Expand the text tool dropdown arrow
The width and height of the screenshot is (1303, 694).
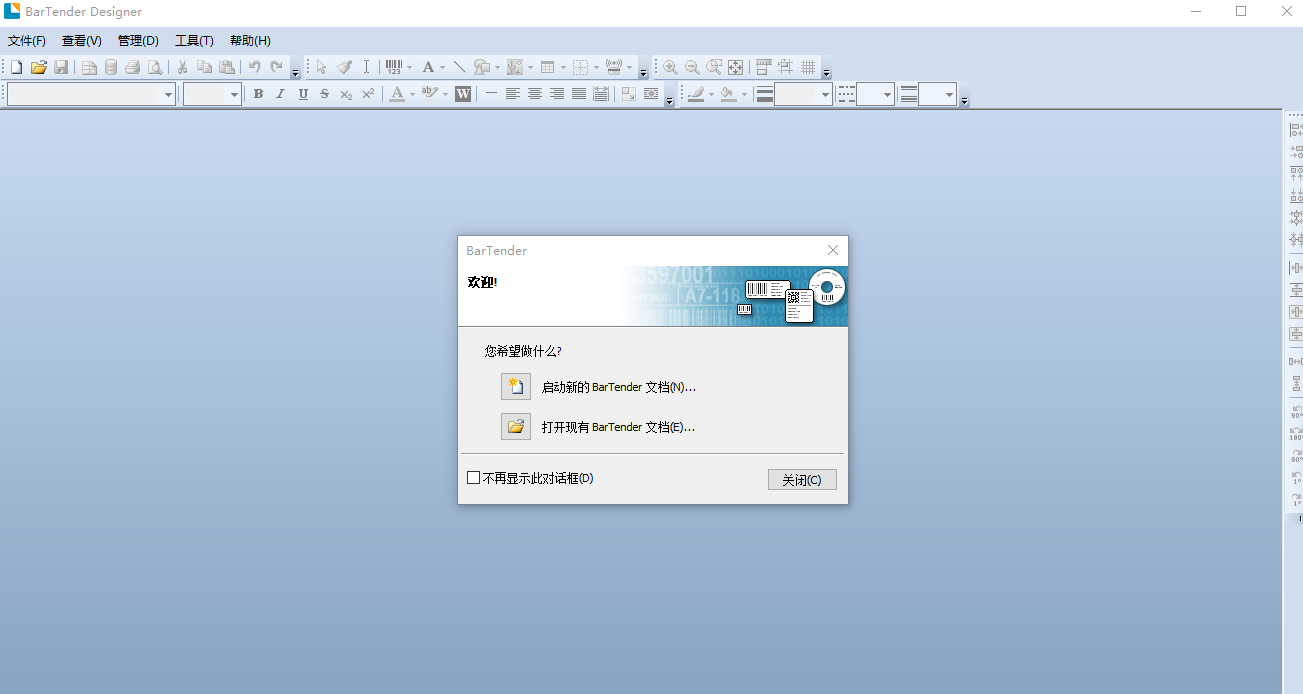pyautogui.click(x=443, y=68)
